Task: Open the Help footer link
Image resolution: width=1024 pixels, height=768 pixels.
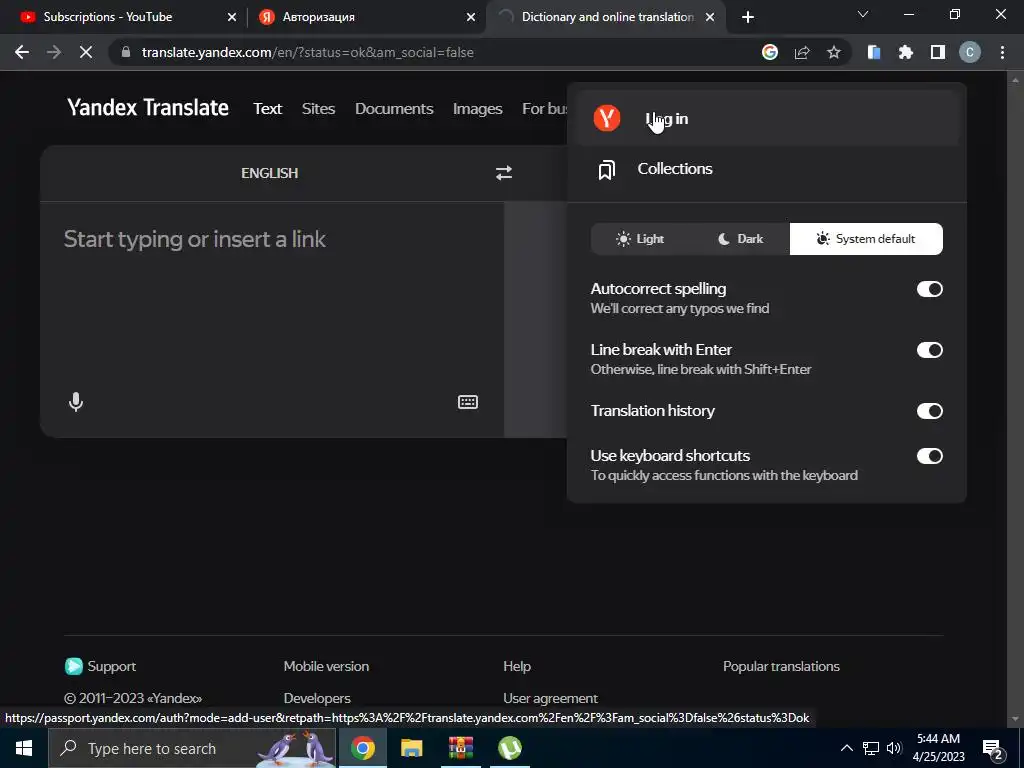Action: pyautogui.click(x=517, y=666)
